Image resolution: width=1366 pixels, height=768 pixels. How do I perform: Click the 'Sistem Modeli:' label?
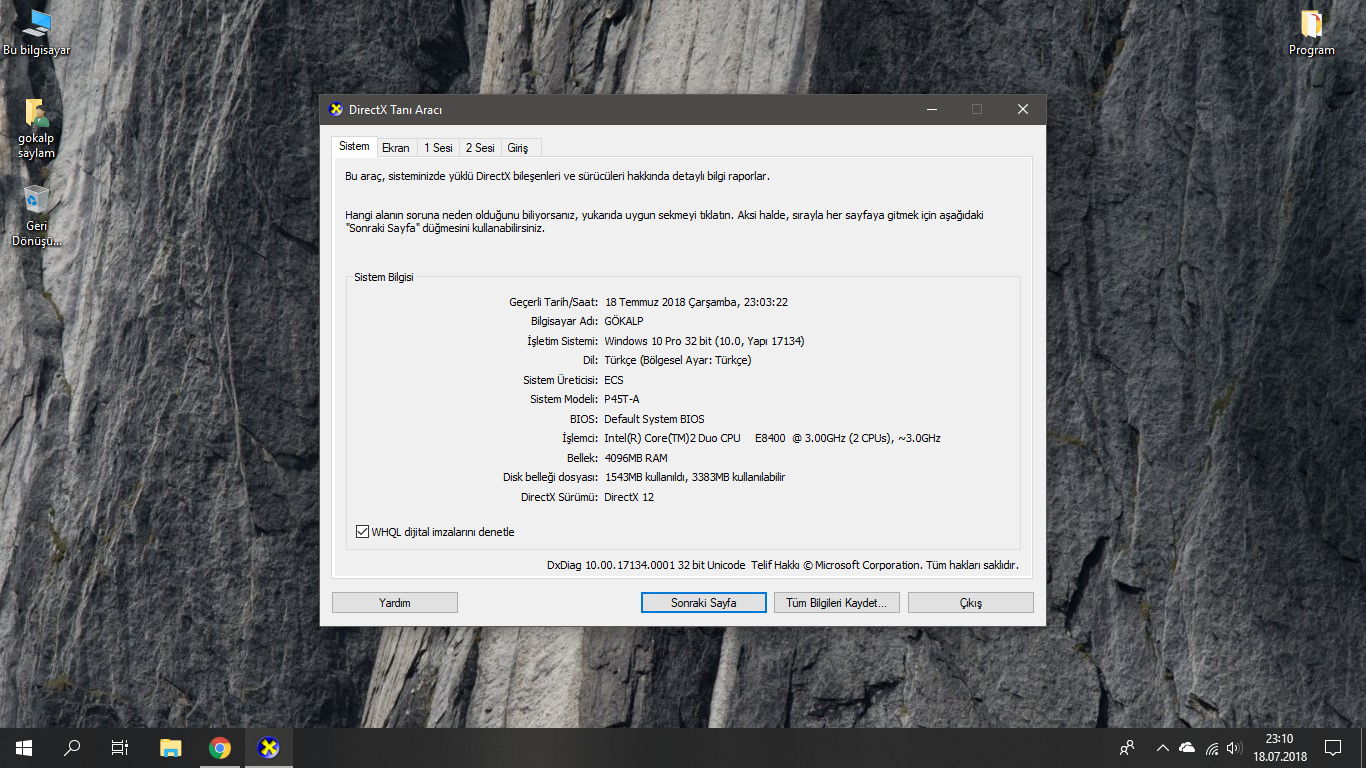[x=564, y=399]
